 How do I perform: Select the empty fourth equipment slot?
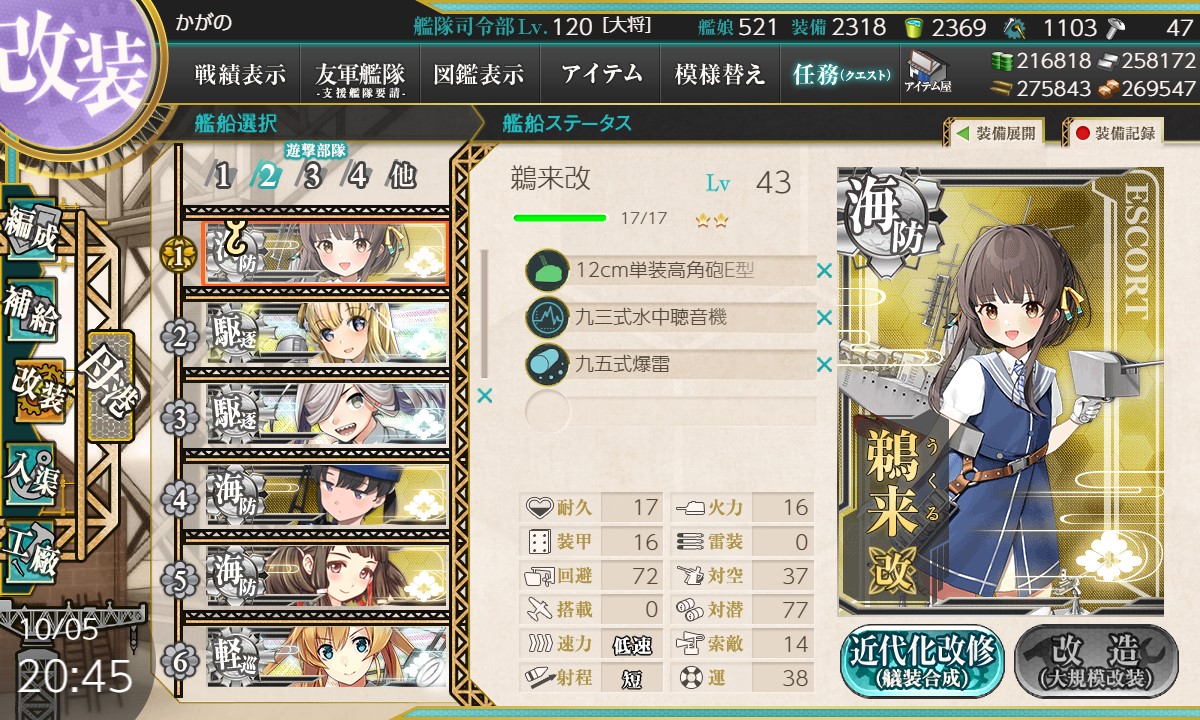[x=670, y=411]
